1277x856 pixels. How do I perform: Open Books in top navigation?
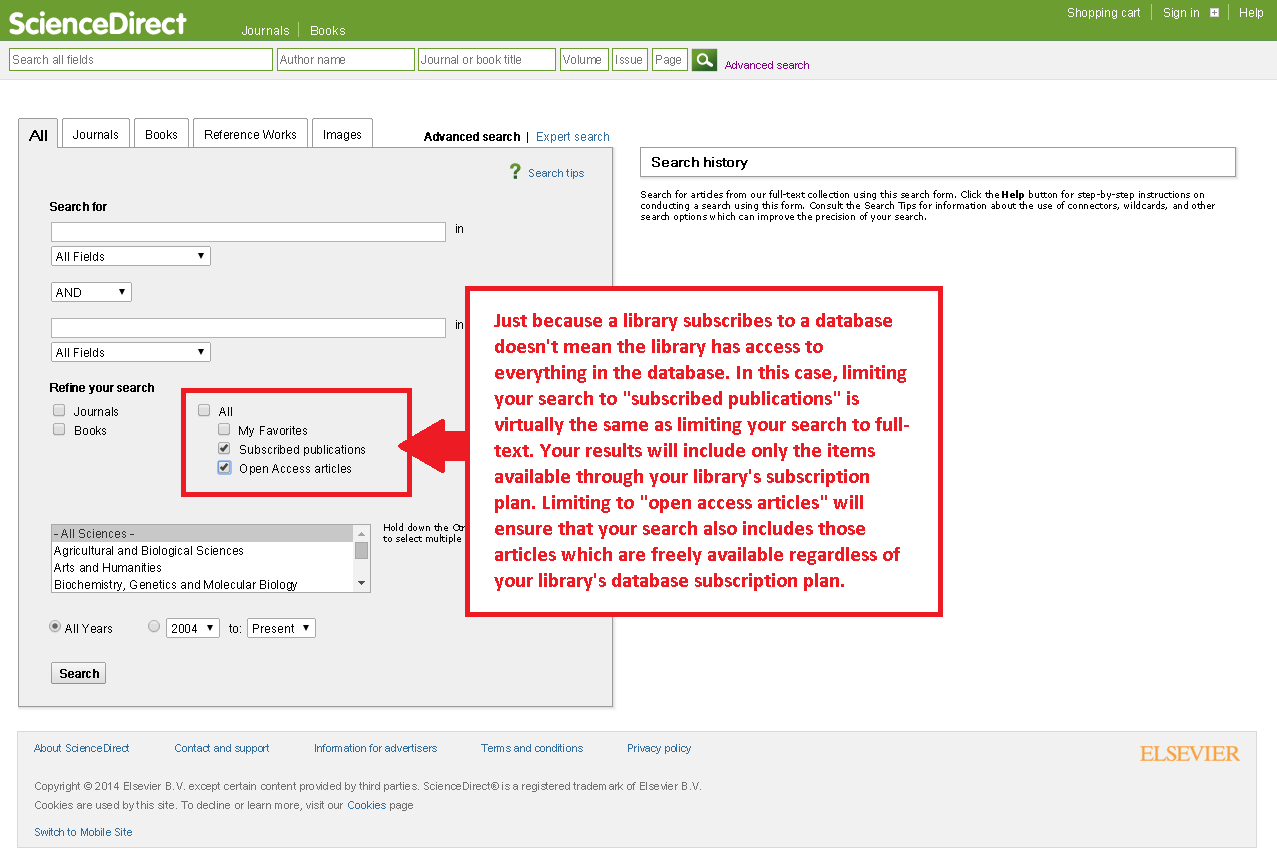tap(328, 31)
